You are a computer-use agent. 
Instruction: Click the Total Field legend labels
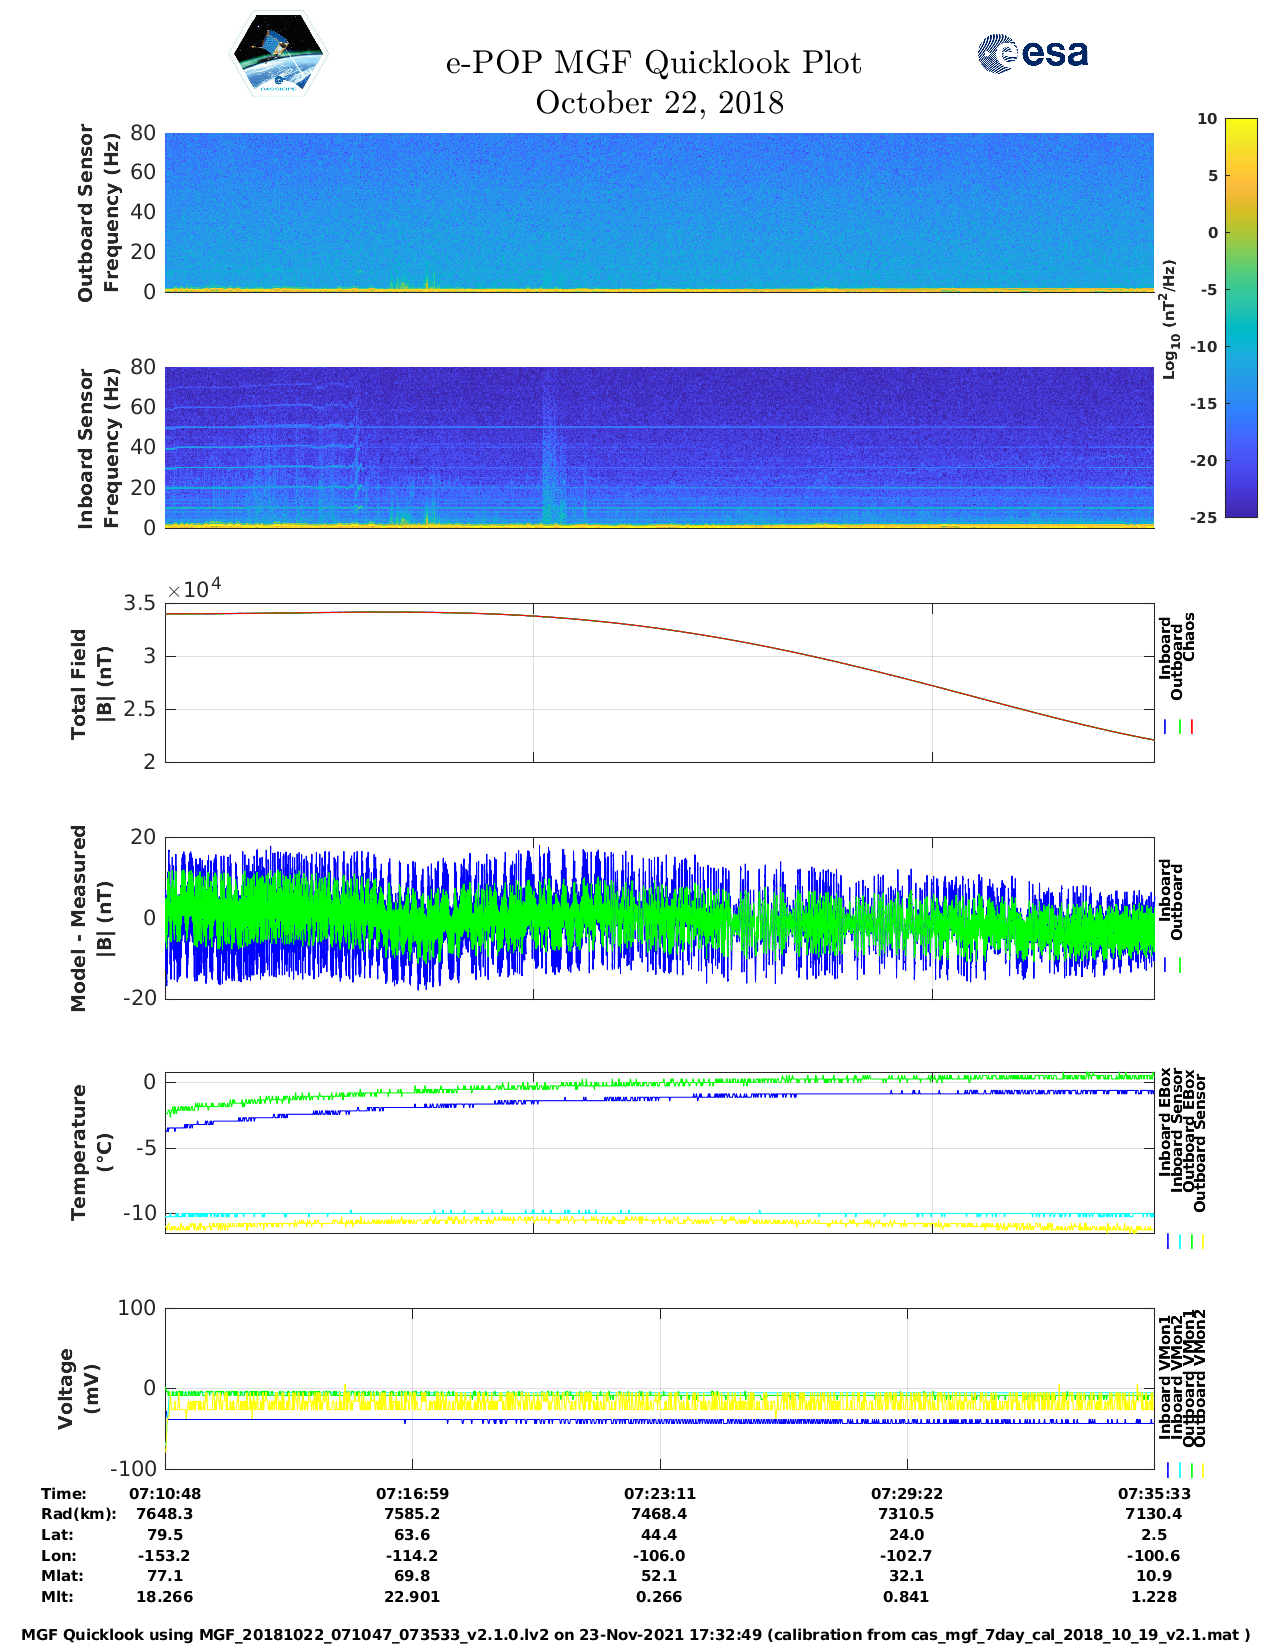pyautogui.click(x=1177, y=655)
